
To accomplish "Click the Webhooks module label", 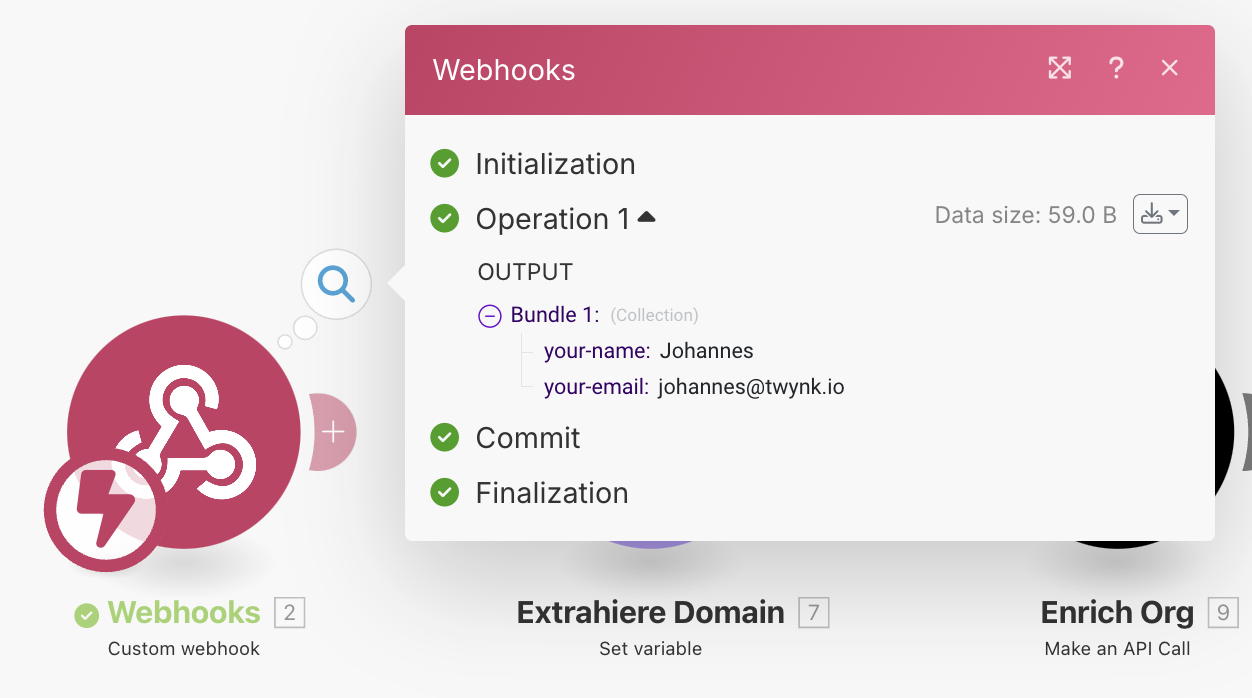I will [x=184, y=612].
